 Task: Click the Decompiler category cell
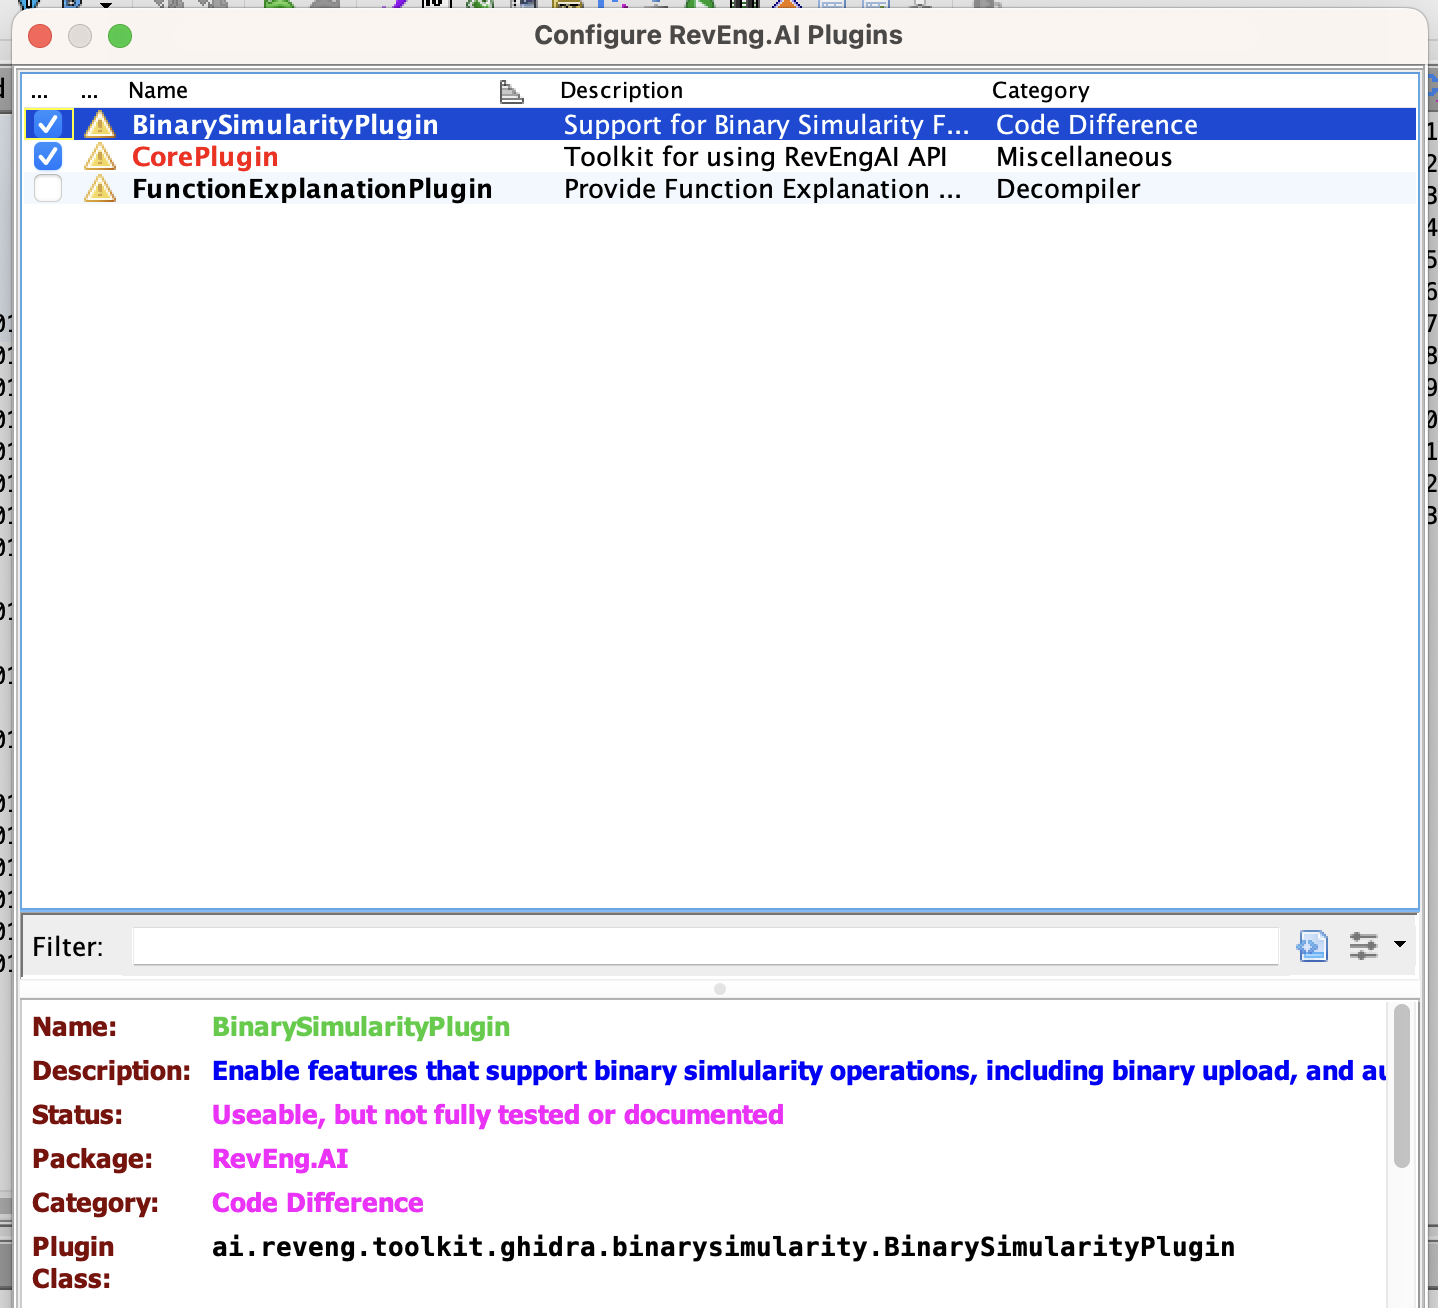pos(1068,189)
